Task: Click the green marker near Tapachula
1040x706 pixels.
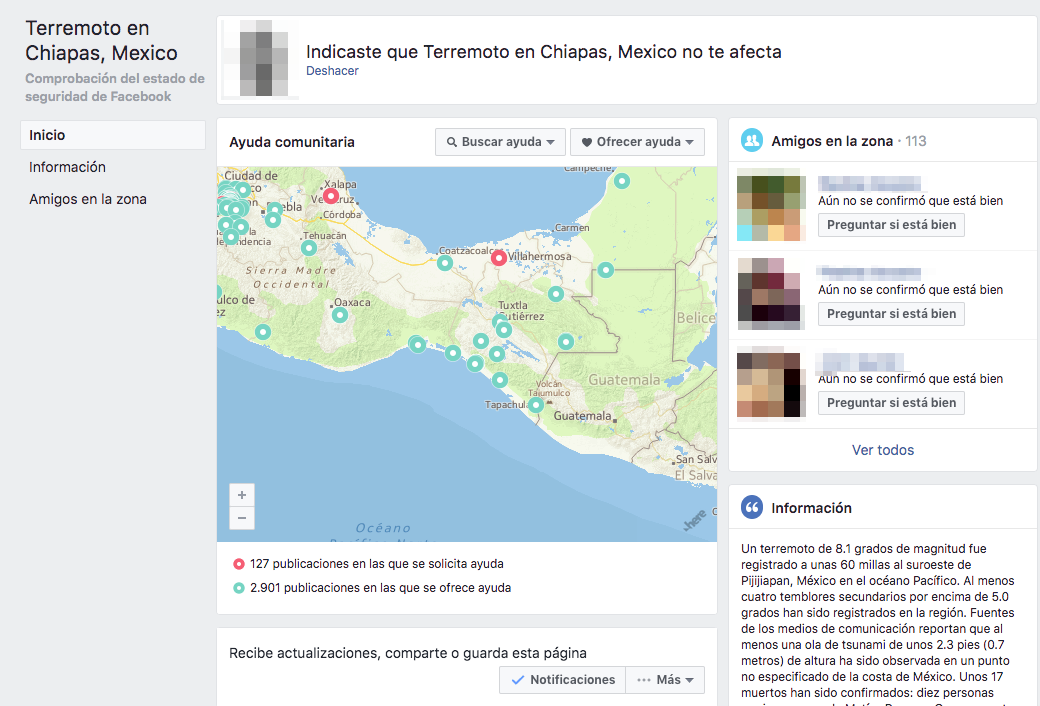Action: tap(536, 405)
